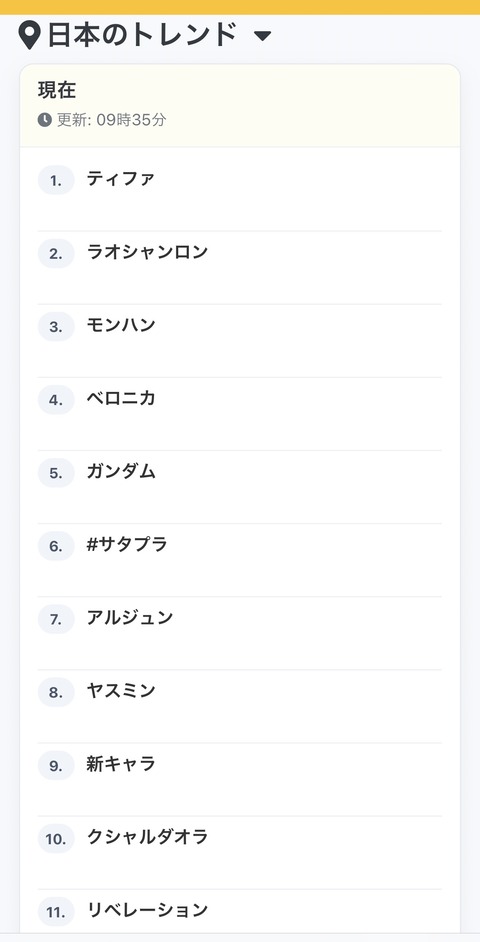Click the 更新: 09時35分 timestamp
Viewport: 480px width, 942px height.
tap(111, 120)
